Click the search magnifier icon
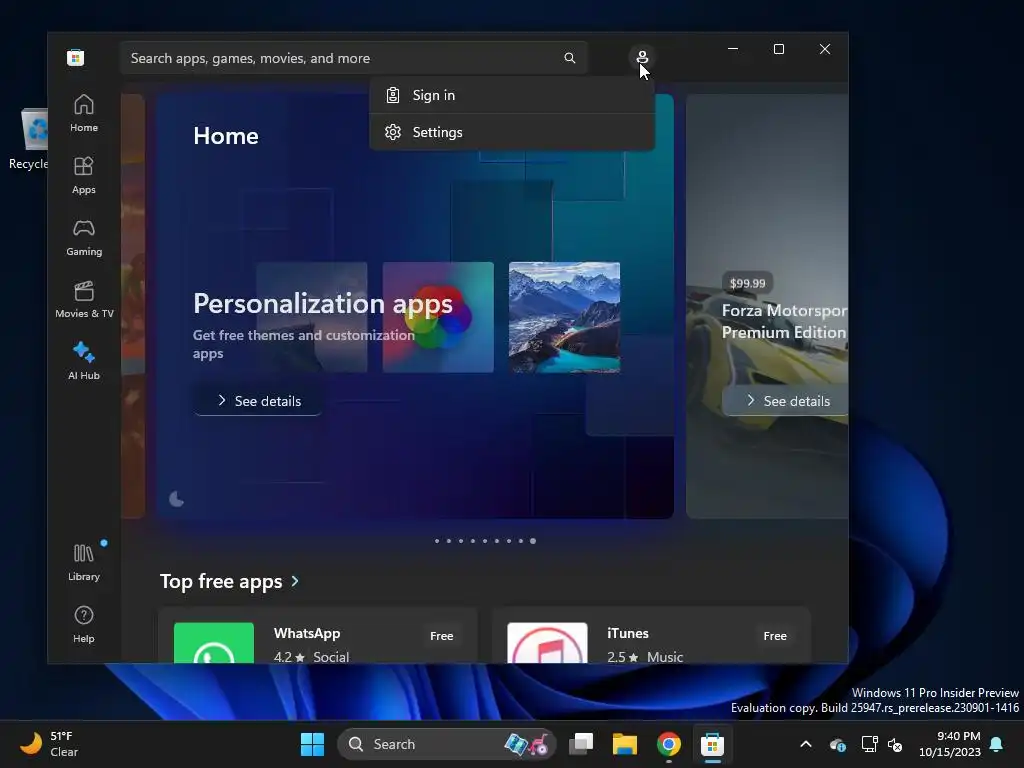Viewport: 1024px width, 768px height. (x=569, y=58)
